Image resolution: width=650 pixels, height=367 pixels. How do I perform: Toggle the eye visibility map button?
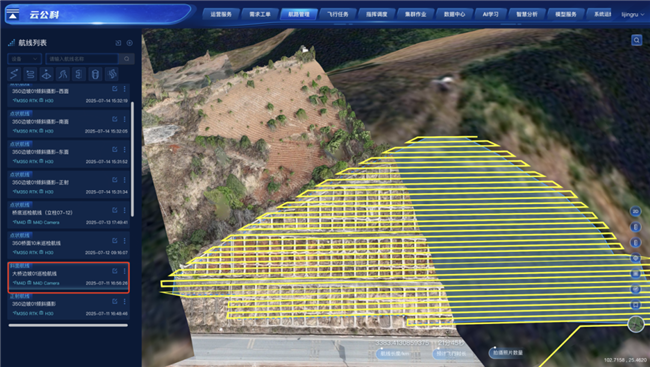(x=635, y=258)
